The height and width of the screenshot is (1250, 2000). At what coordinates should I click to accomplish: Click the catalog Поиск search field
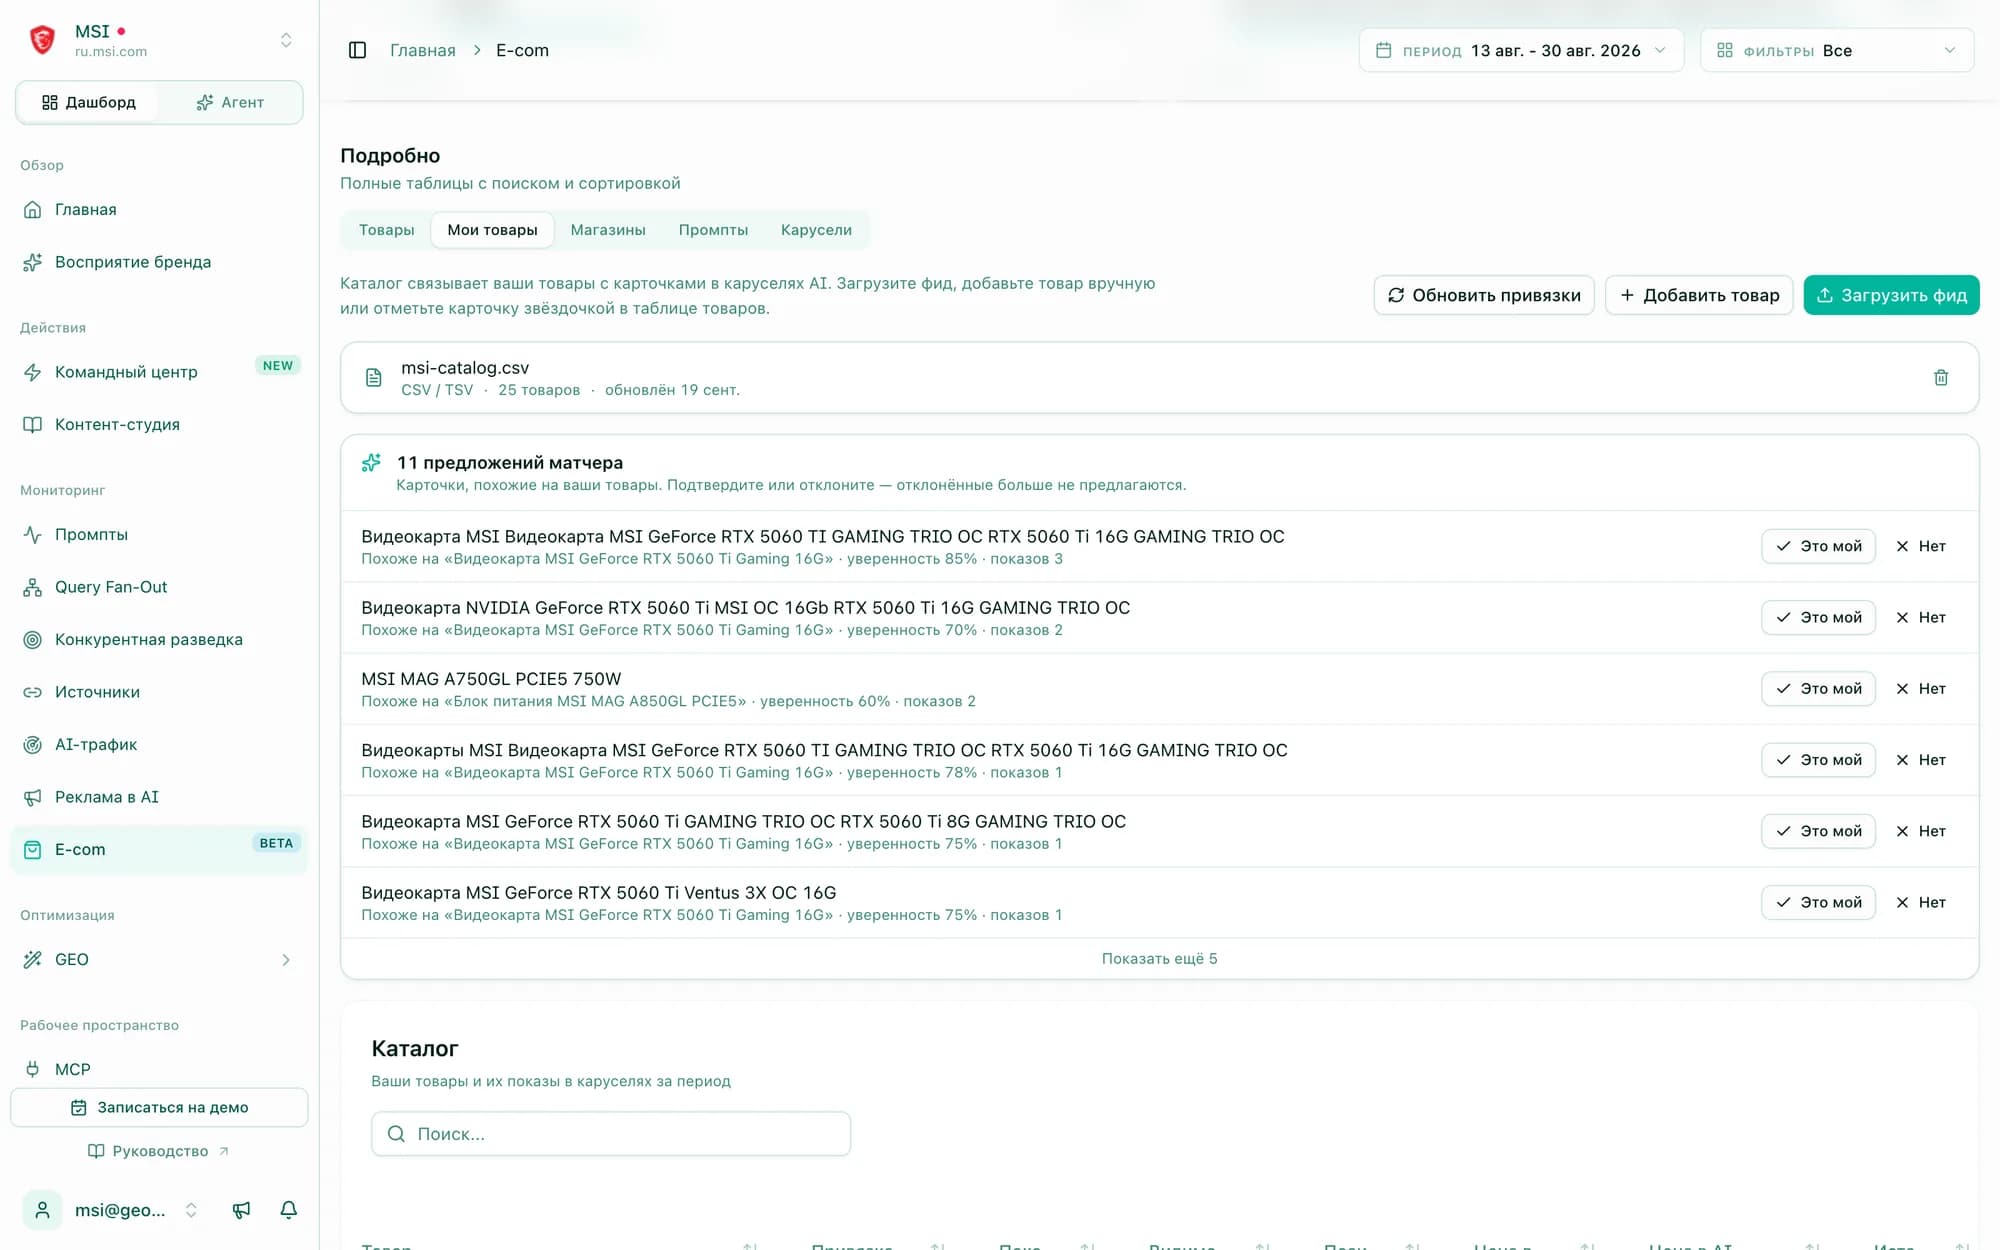[611, 1134]
